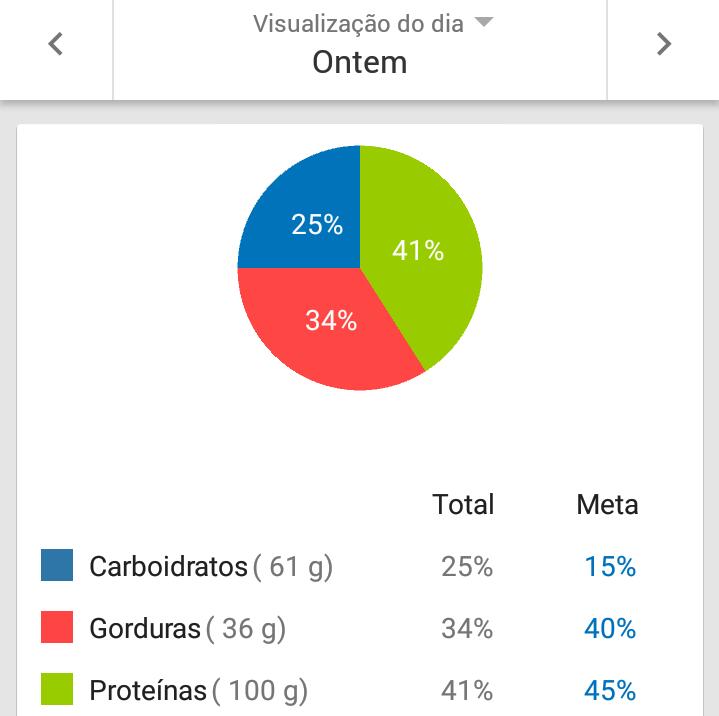This screenshot has height=716, width=719.
Task: Tap the Gorduras label
Action: [145, 629]
